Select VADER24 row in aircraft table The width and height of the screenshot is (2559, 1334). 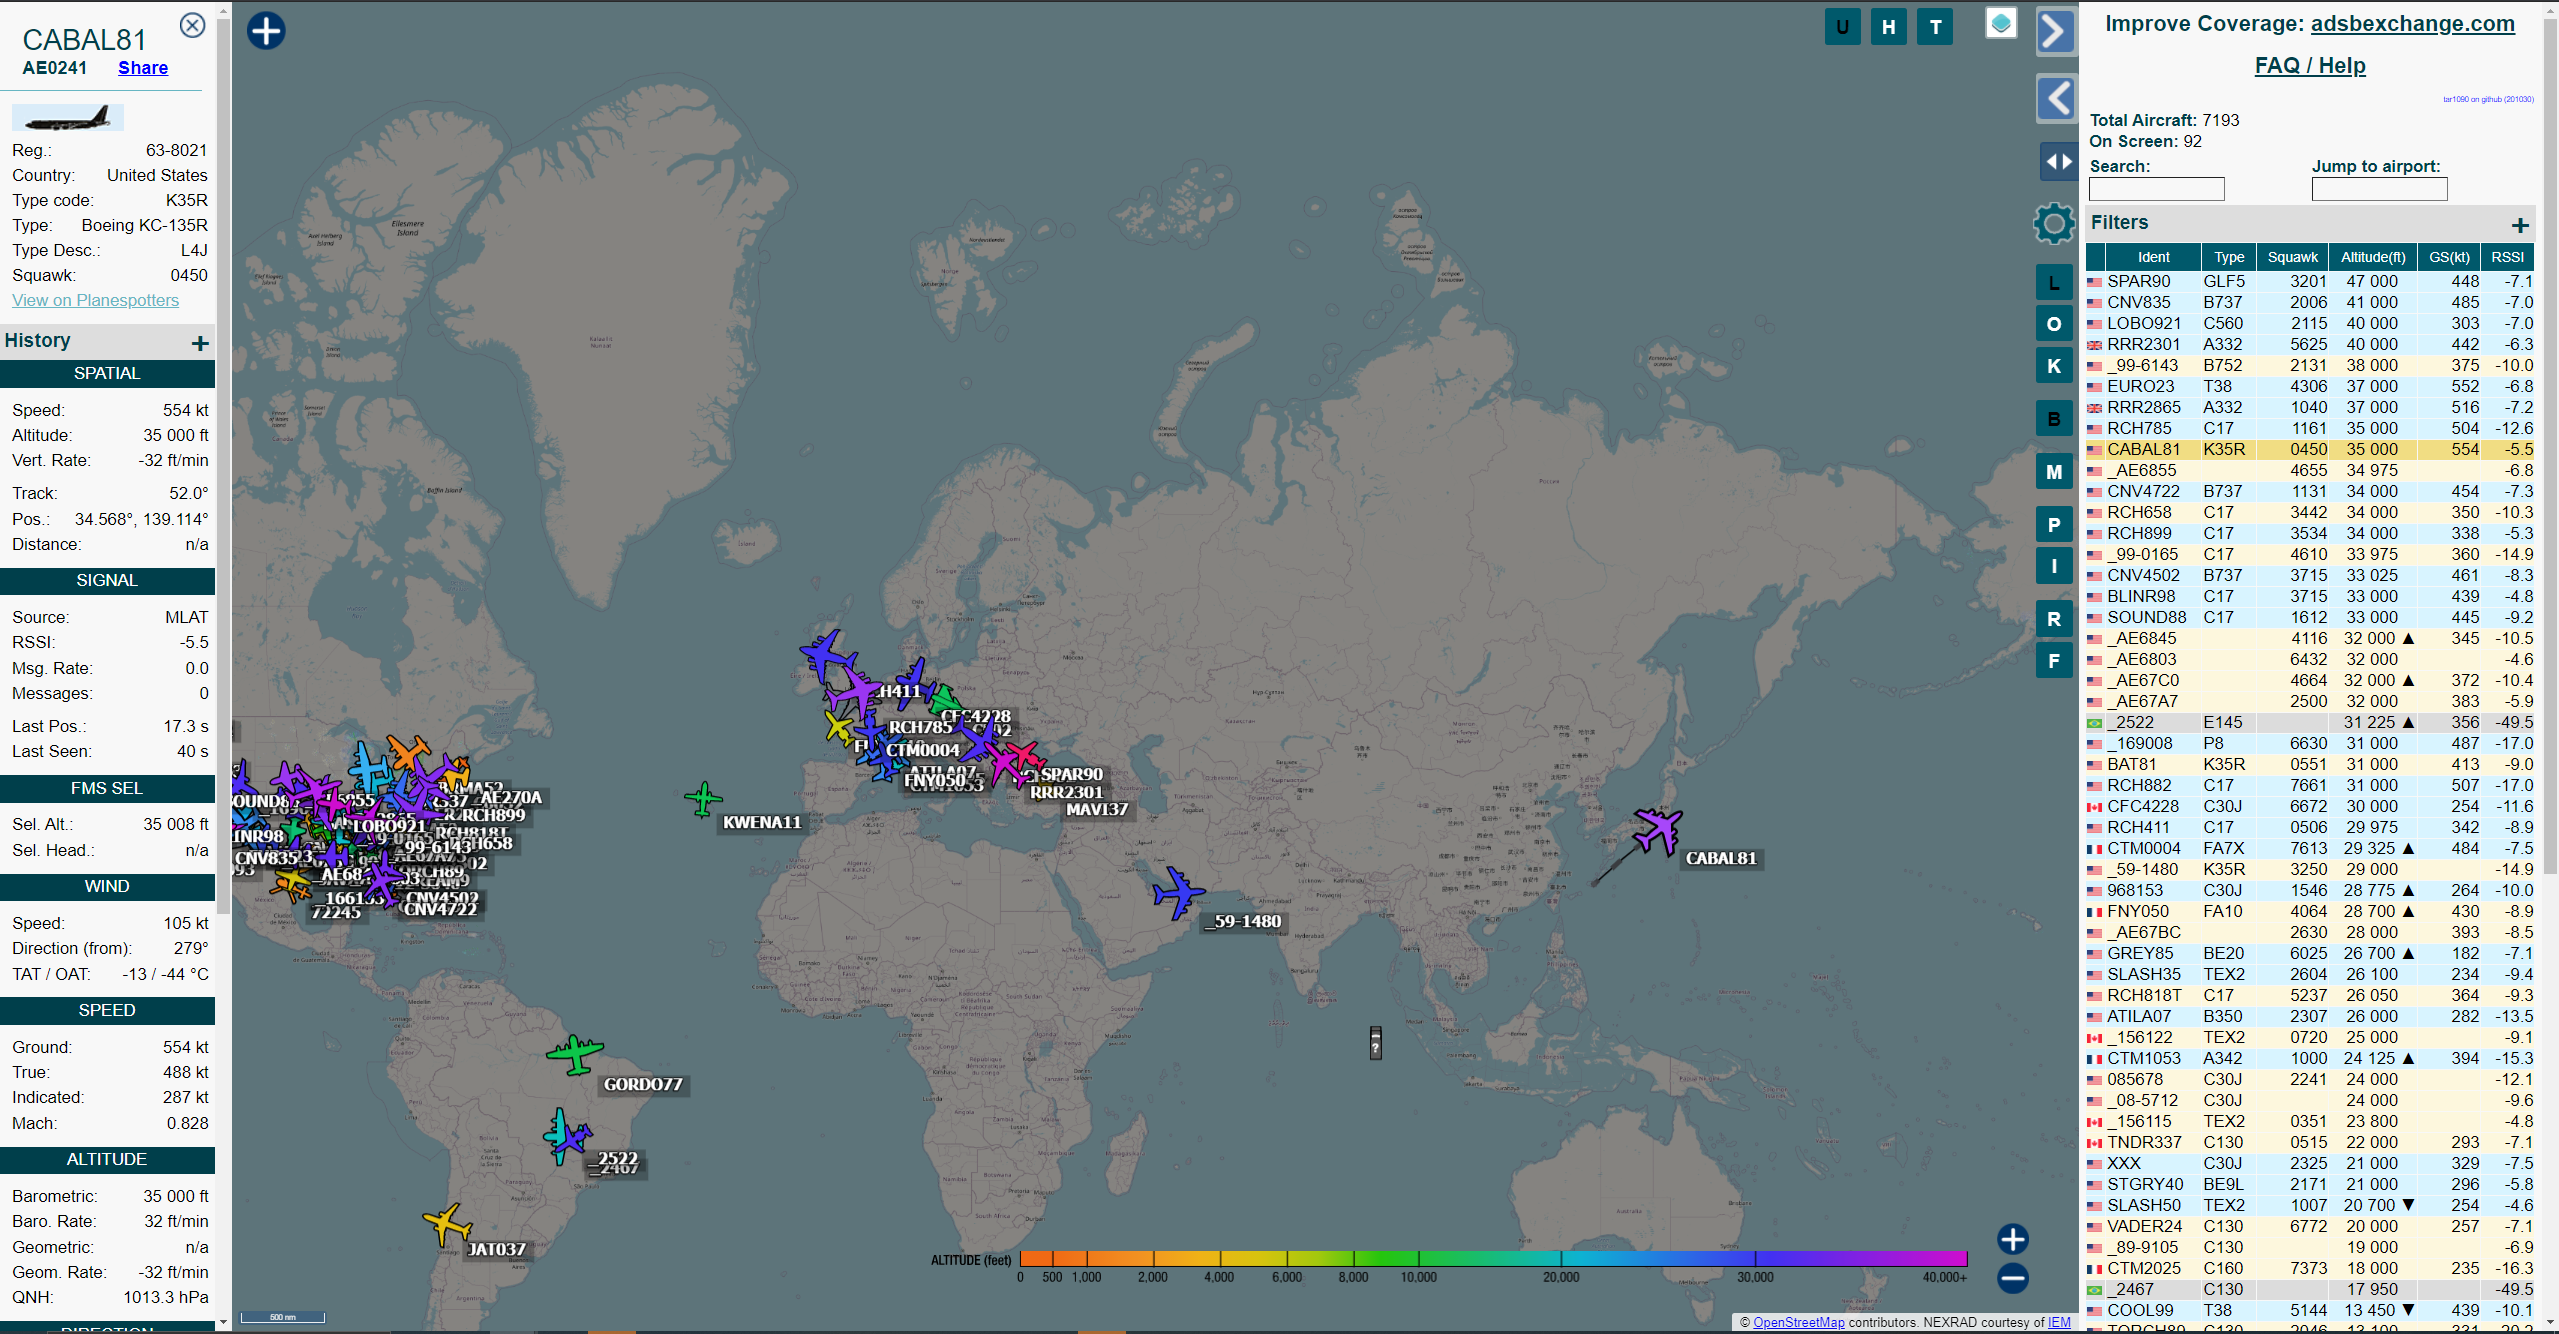[2309, 1227]
